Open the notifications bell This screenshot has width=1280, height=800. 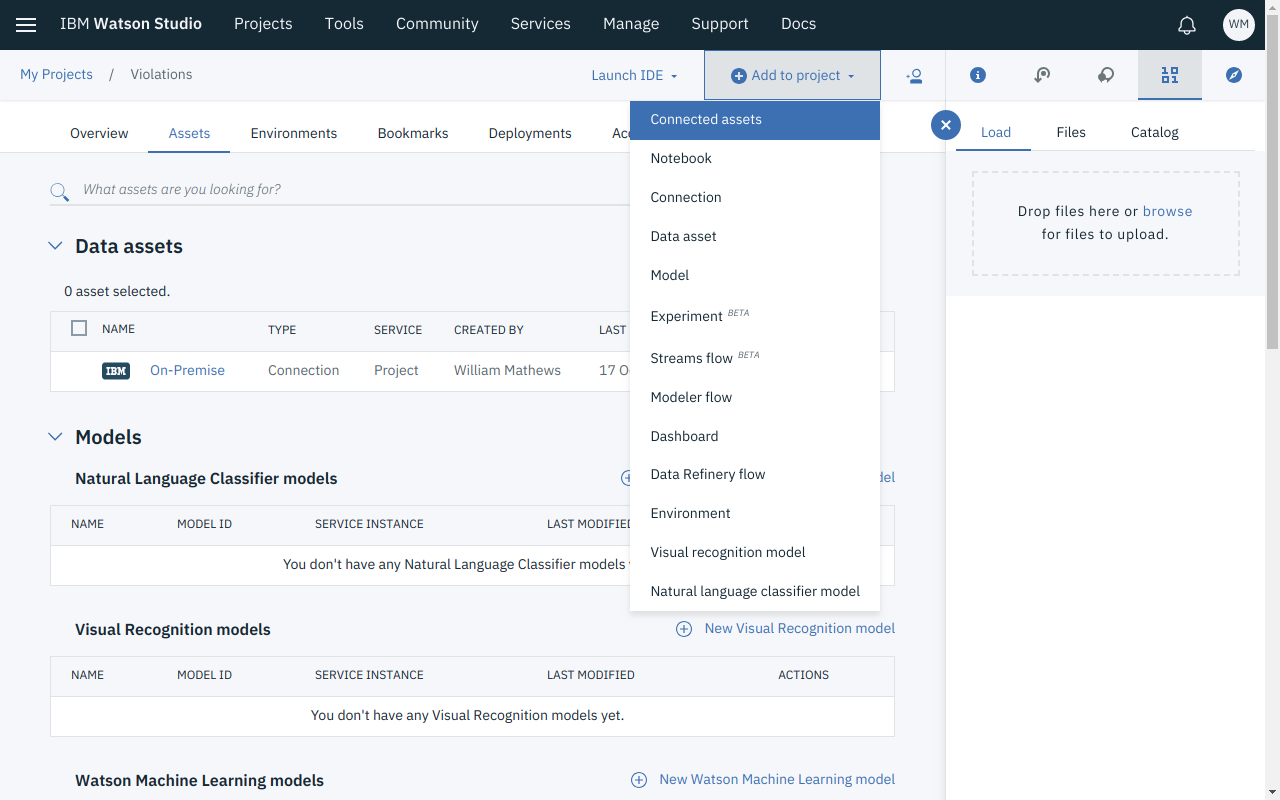point(1187,25)
